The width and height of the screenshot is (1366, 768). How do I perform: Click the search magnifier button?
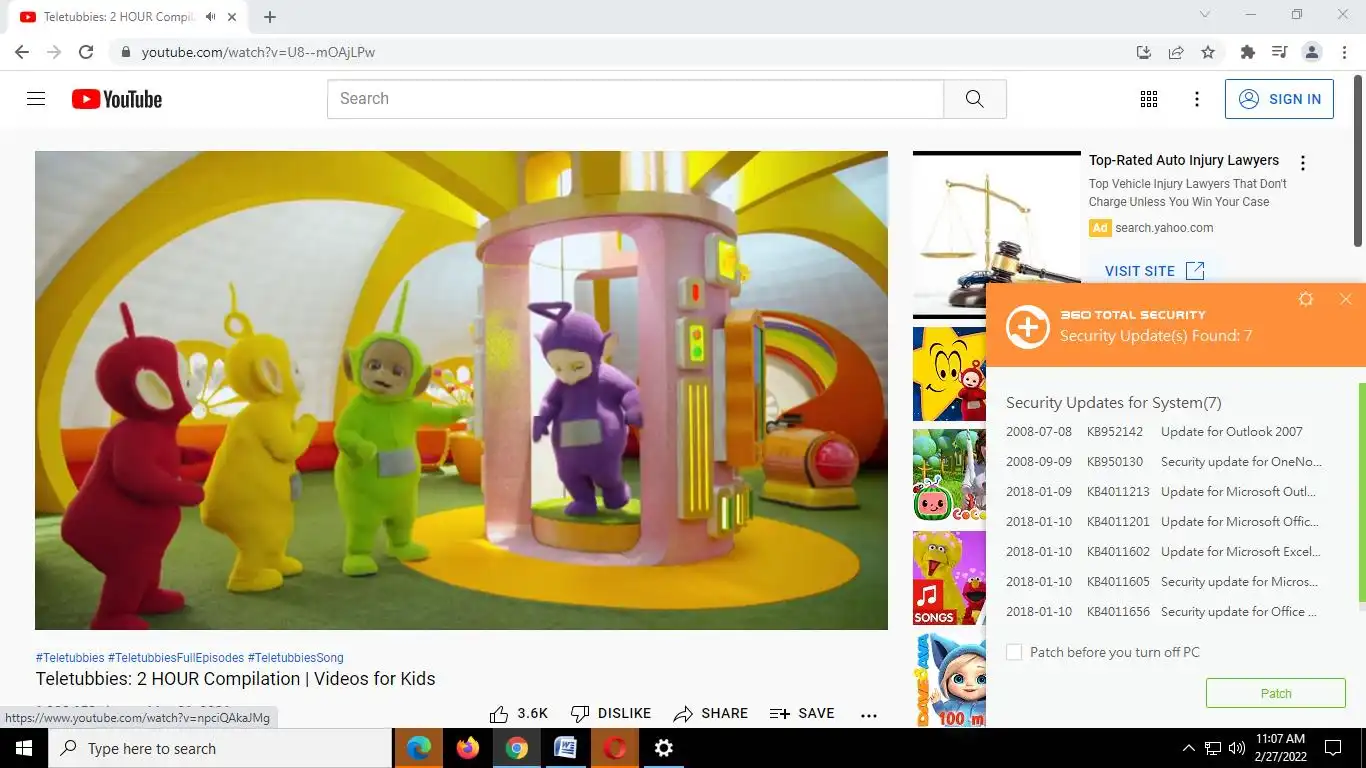975,99
